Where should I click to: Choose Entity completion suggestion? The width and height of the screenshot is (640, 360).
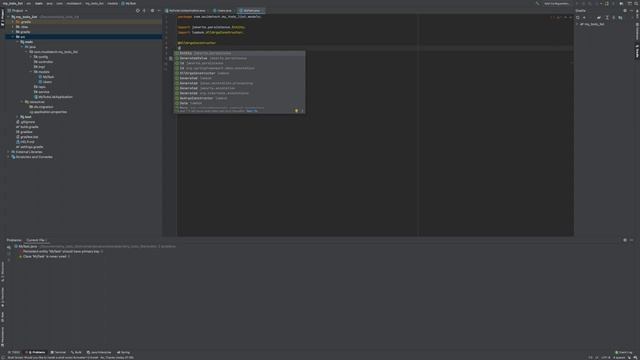click(x=239, y=53)
